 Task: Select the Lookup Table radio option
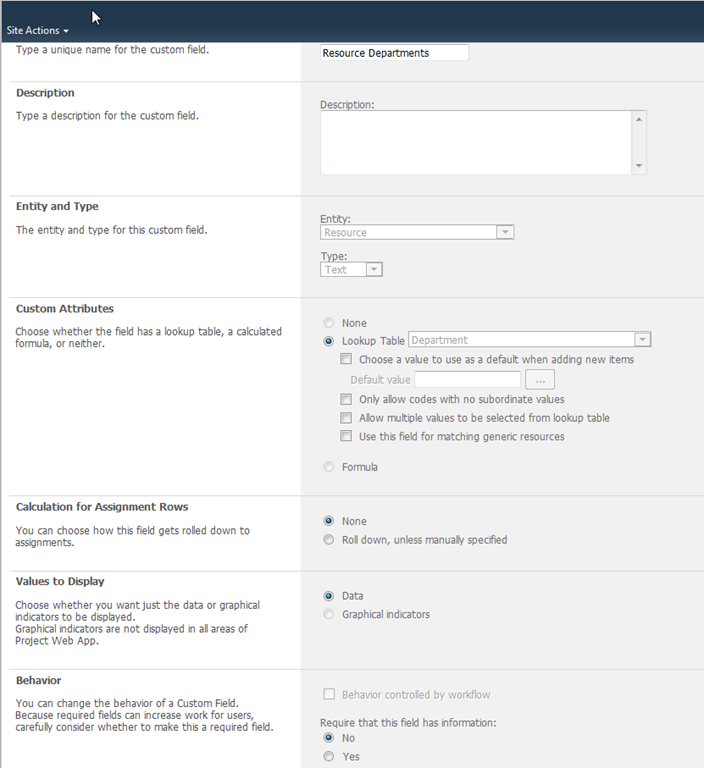tap(329, 341)
